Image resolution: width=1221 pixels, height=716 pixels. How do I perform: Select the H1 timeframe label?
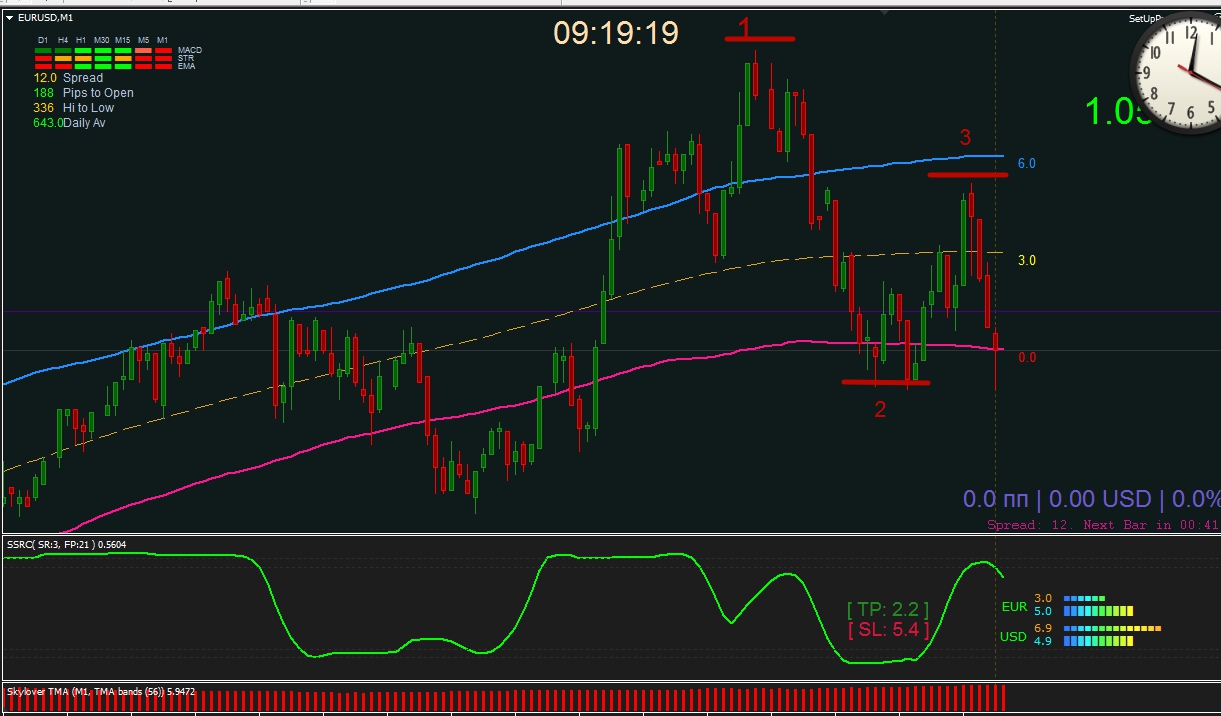81,40
